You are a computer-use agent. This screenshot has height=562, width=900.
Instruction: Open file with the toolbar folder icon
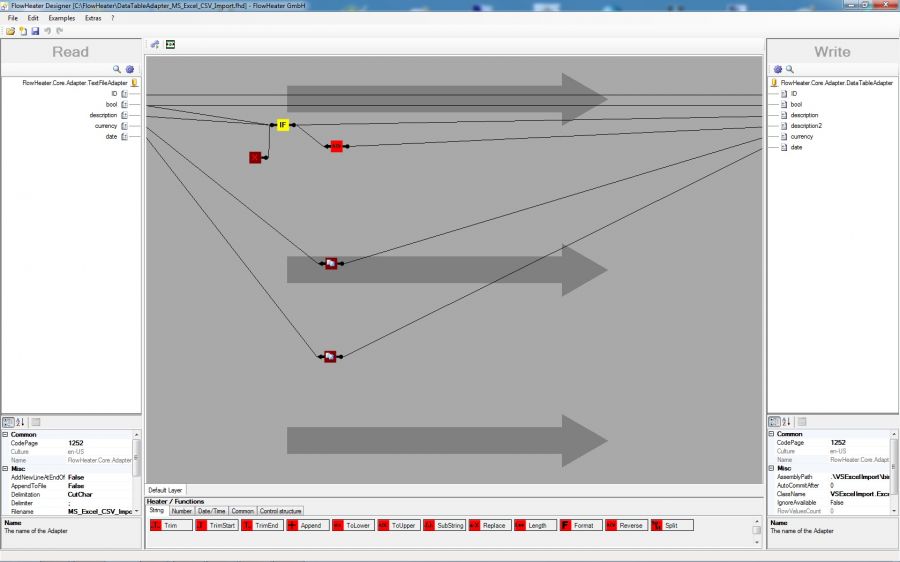(10, 31)
